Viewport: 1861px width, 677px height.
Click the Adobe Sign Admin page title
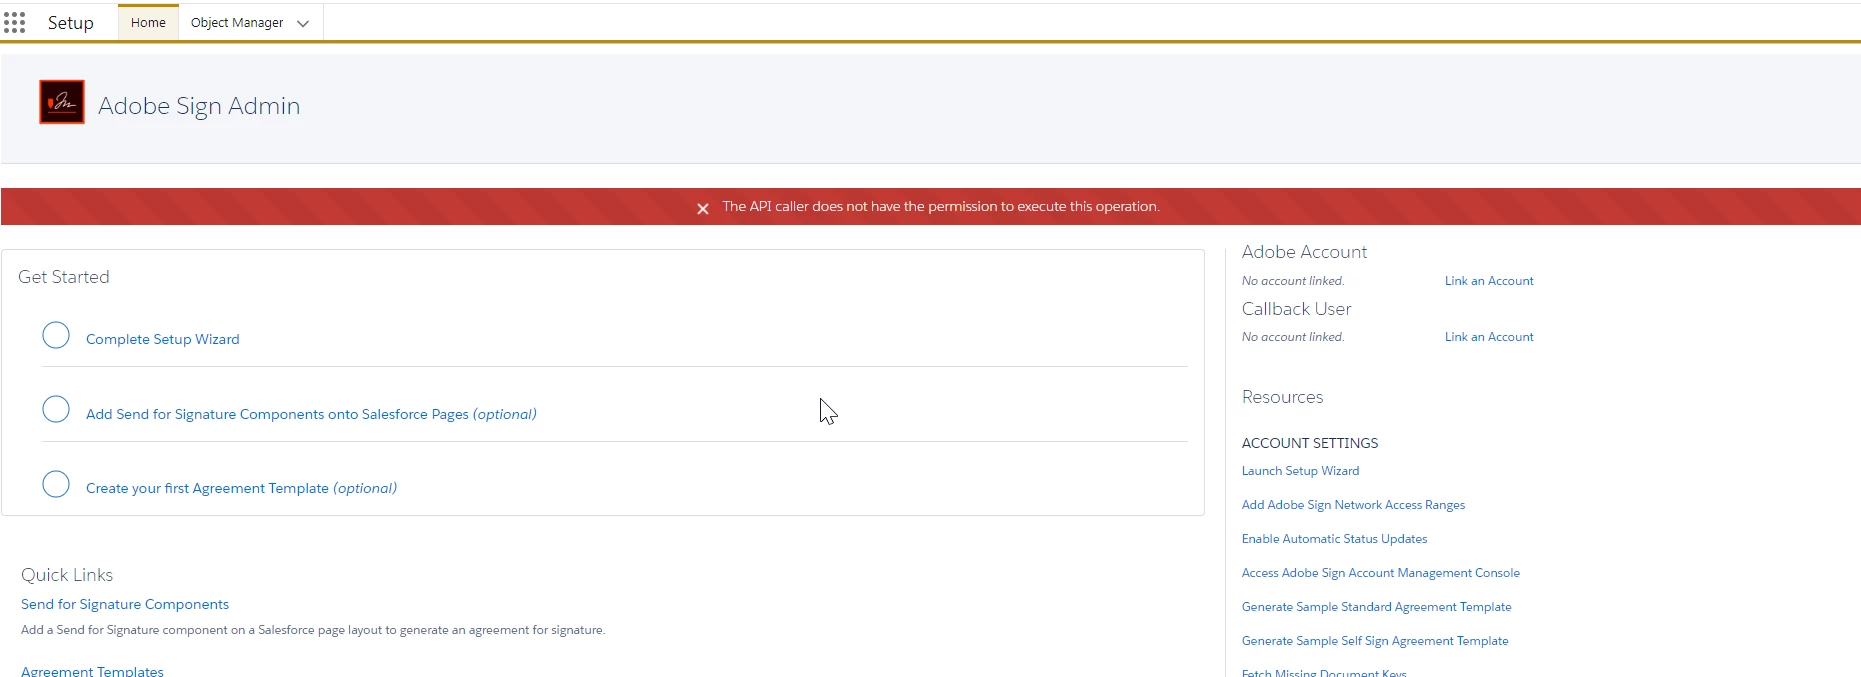199,106
